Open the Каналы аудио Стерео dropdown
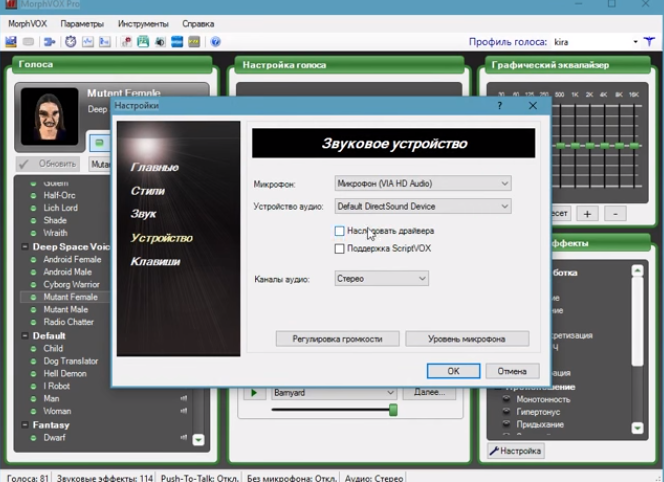This screenshot has height=482, width=664. (x=382, y=279)
